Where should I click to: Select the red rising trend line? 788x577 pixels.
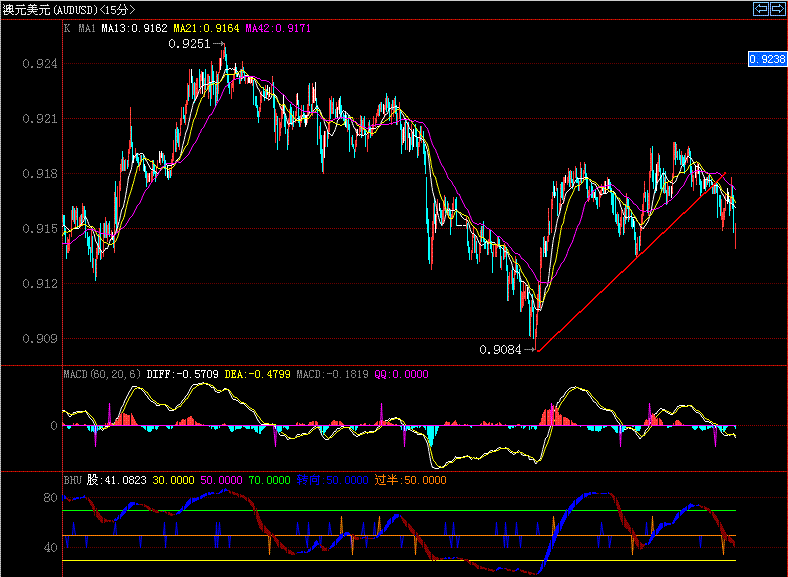[631, 262]
